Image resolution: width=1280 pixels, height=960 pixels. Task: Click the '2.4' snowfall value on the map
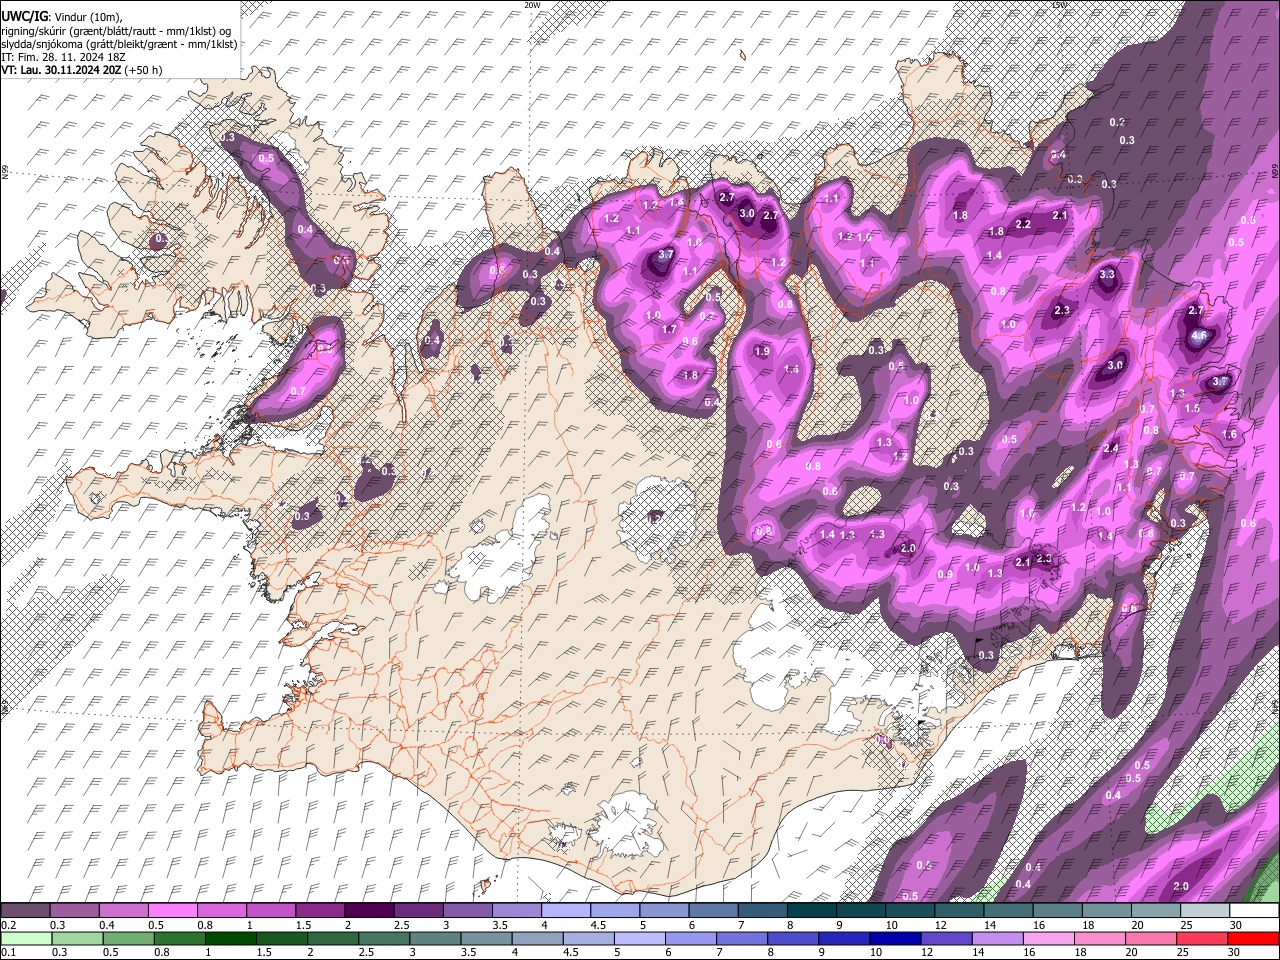pos(1111,448)
